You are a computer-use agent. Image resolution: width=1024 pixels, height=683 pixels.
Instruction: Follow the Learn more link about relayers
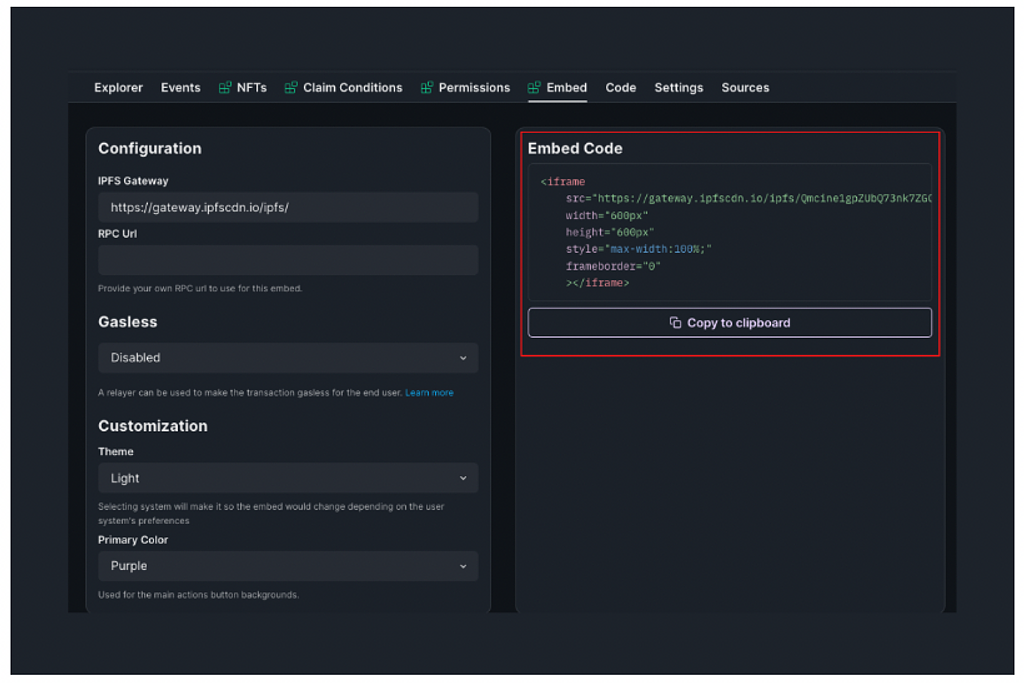(x=429, y=393)
